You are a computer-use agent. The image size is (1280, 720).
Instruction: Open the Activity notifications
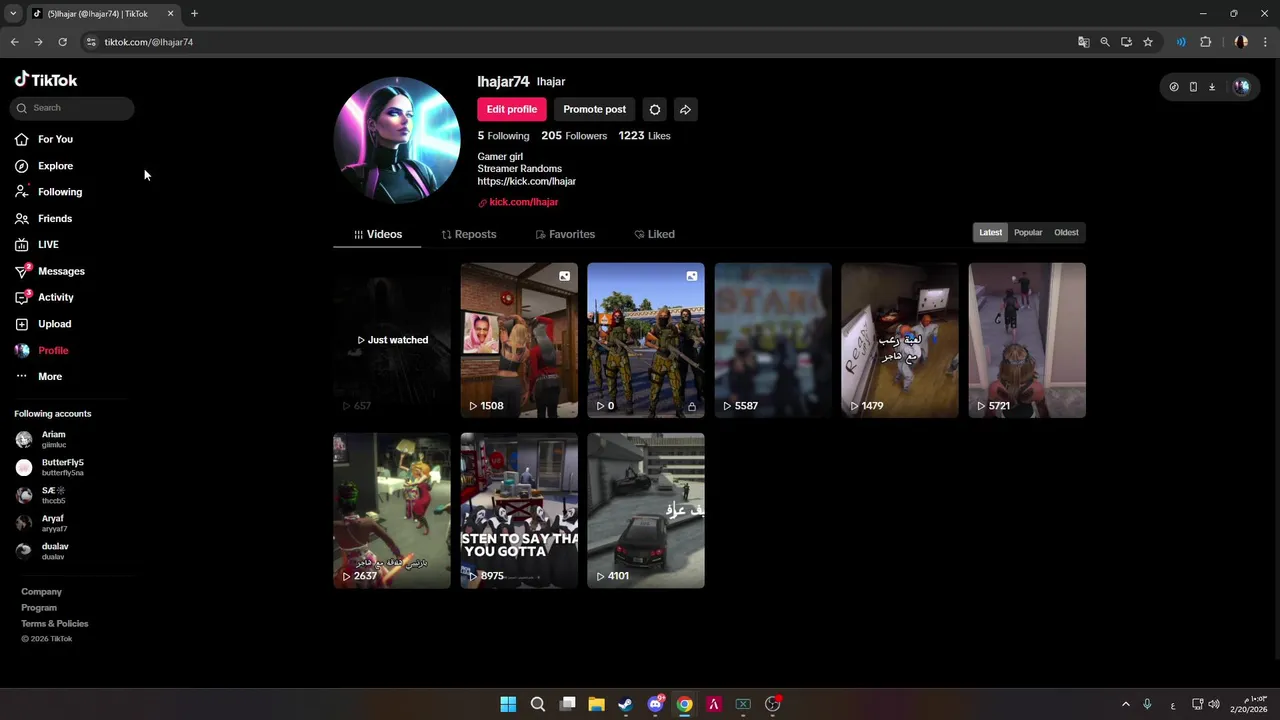point(56,297)
